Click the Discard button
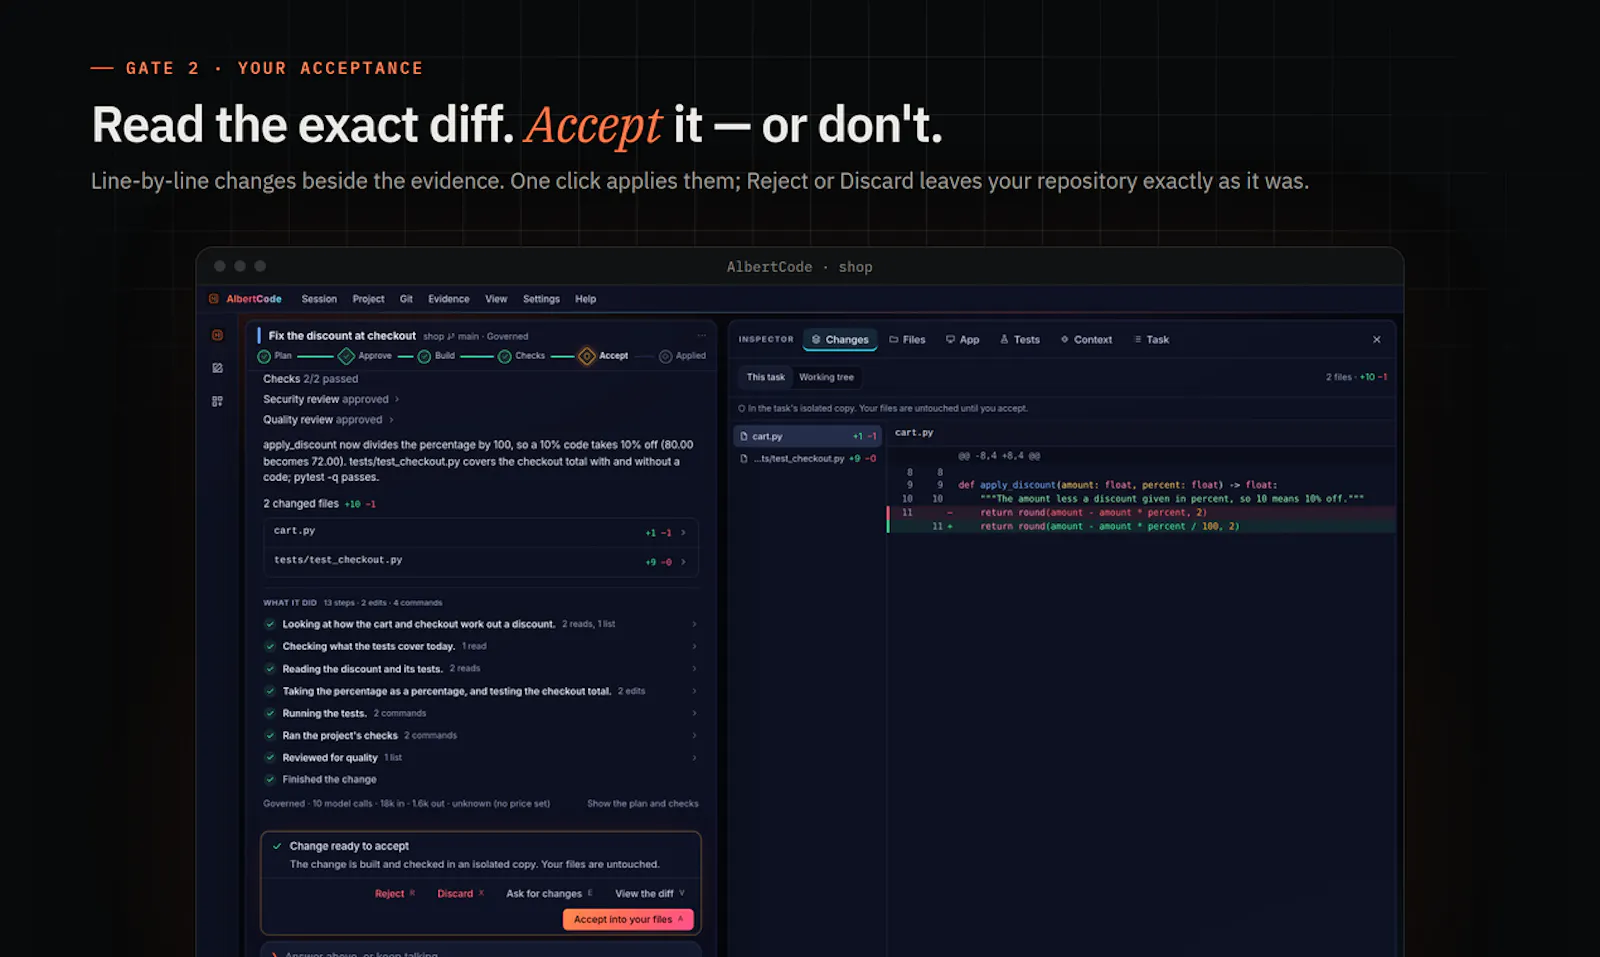The width and height of the screenshot is (1600, 957). 460,894
